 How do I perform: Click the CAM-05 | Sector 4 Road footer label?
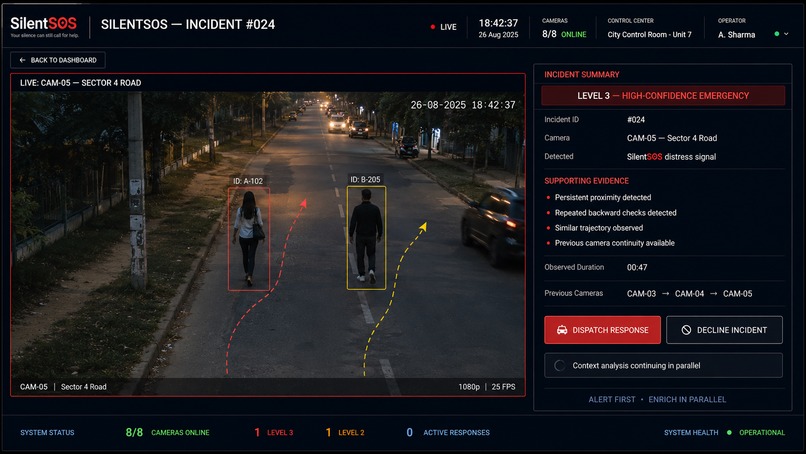[63, 387]
